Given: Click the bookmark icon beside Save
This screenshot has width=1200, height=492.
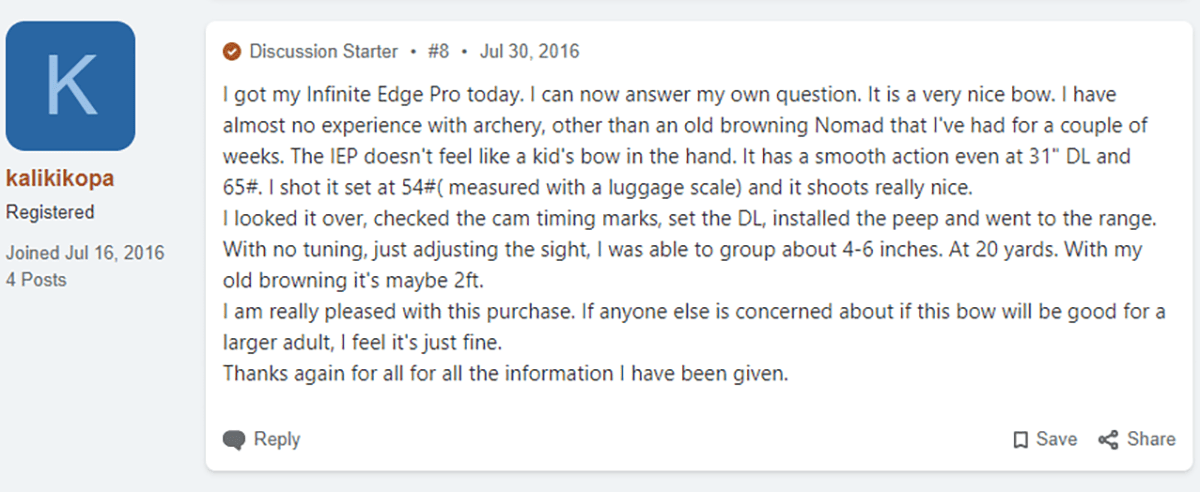Looking at the screenshot, I should [1020, 439].
